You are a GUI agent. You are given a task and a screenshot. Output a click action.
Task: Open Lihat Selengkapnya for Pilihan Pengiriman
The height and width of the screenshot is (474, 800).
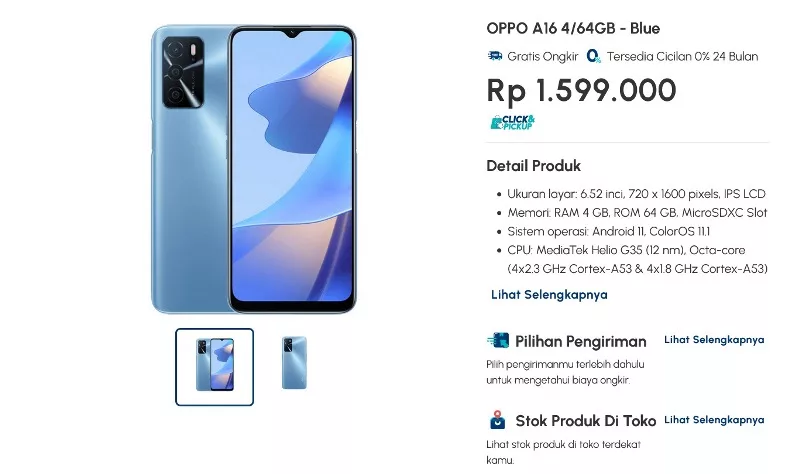point(714,340)
